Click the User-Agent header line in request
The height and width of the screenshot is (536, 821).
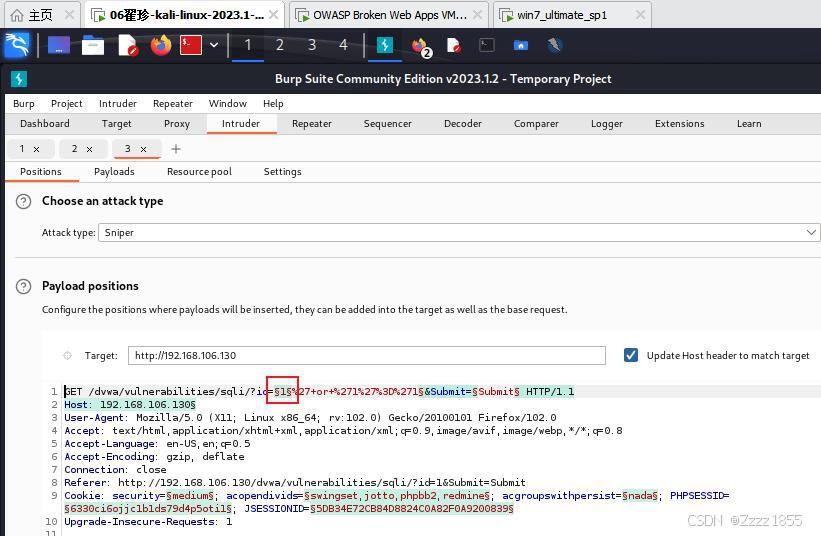click(x=310, y=418)
